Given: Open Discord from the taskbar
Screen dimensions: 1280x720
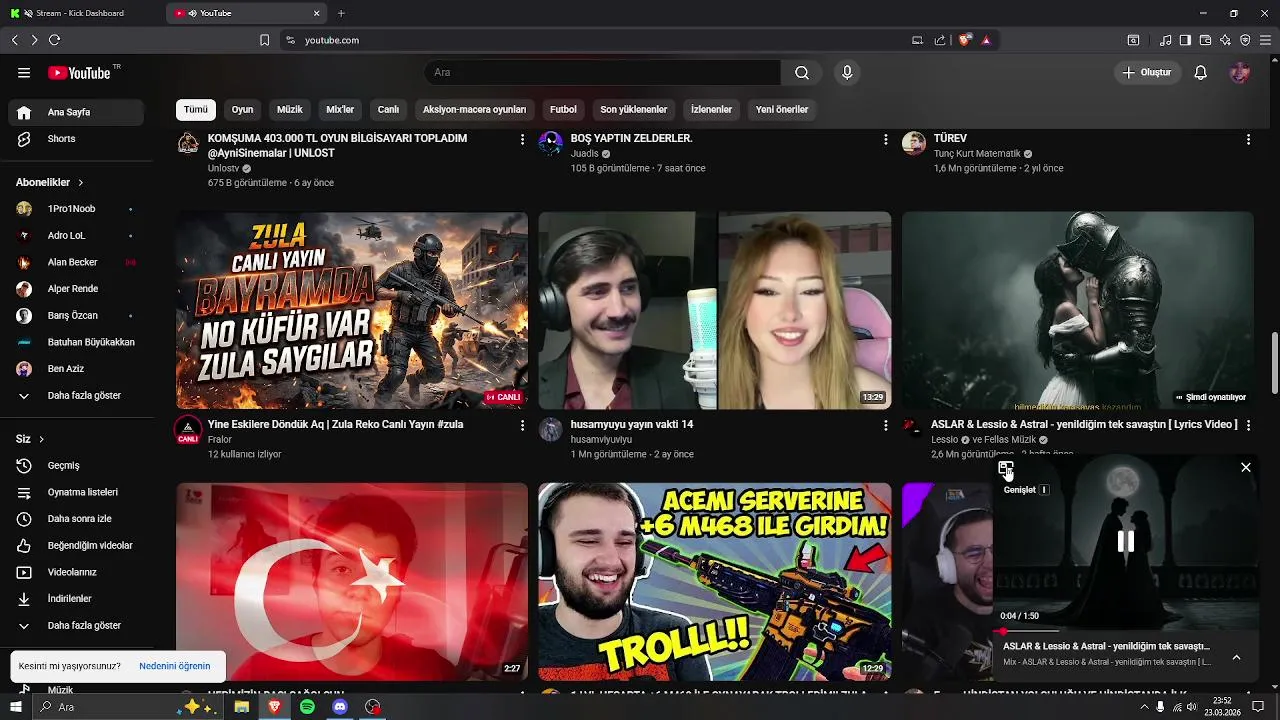Looking at the screenshot, I should [x=340, y=707].
